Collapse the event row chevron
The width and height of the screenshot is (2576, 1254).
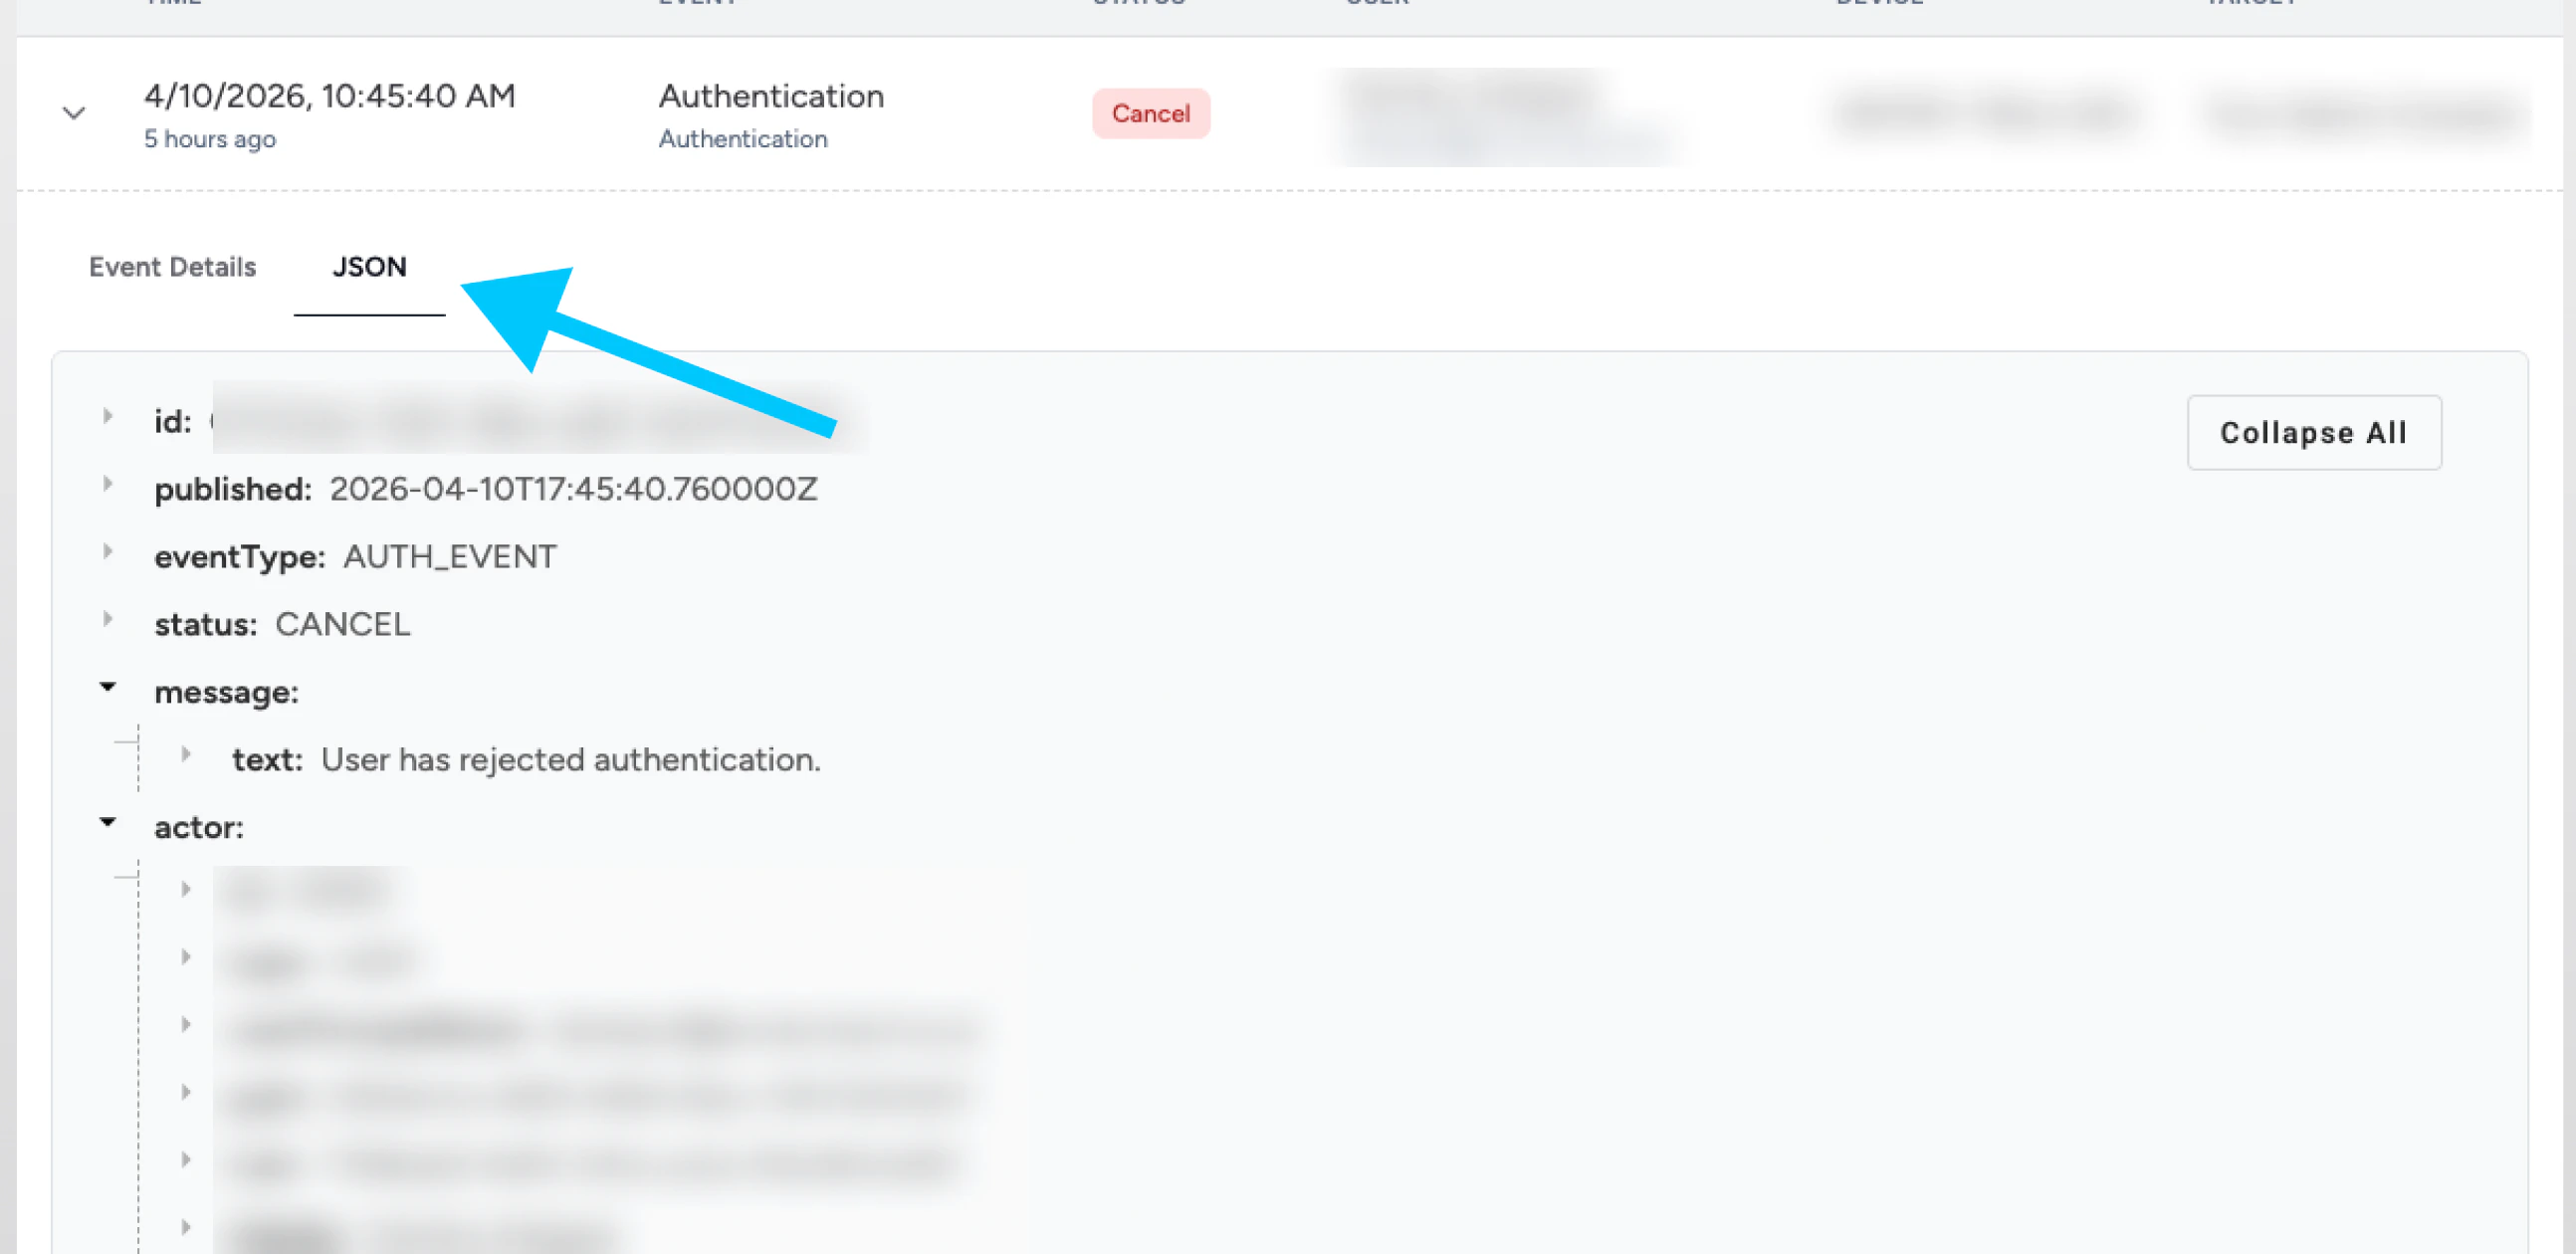(x=74, y=113)
